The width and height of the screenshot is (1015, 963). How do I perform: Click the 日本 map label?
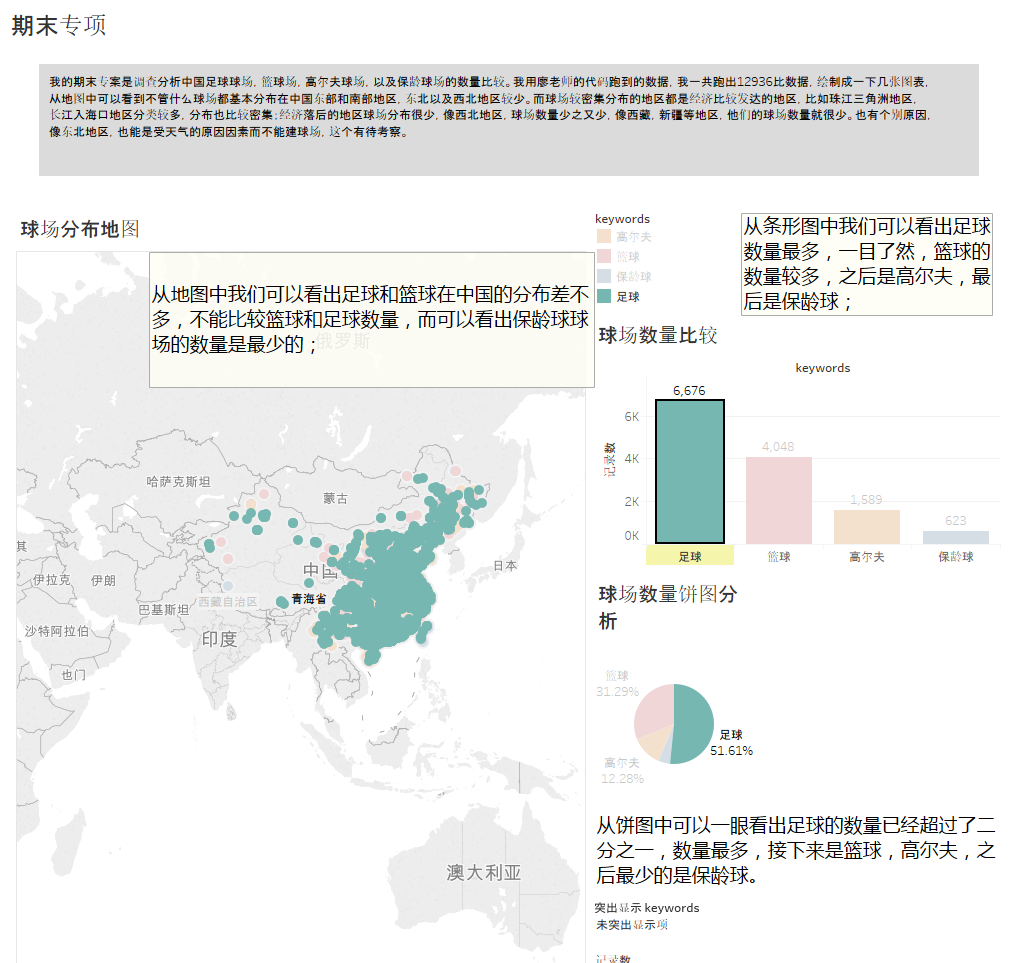[x=505, y=566]
